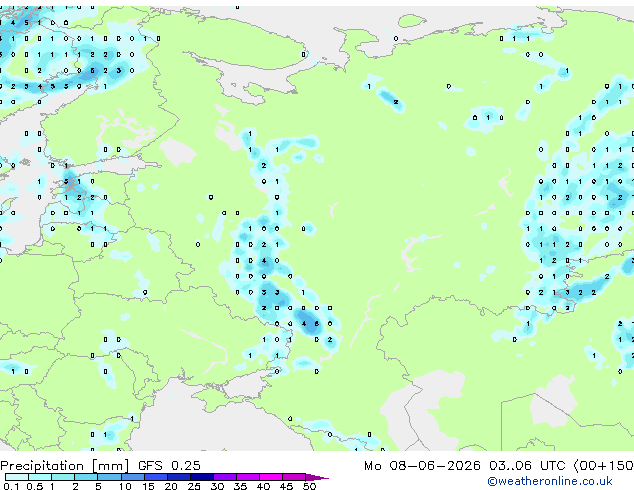This screenshot has height=490, width=634.
Task: Click the legend value label '15'
Action: click(148, 486)
